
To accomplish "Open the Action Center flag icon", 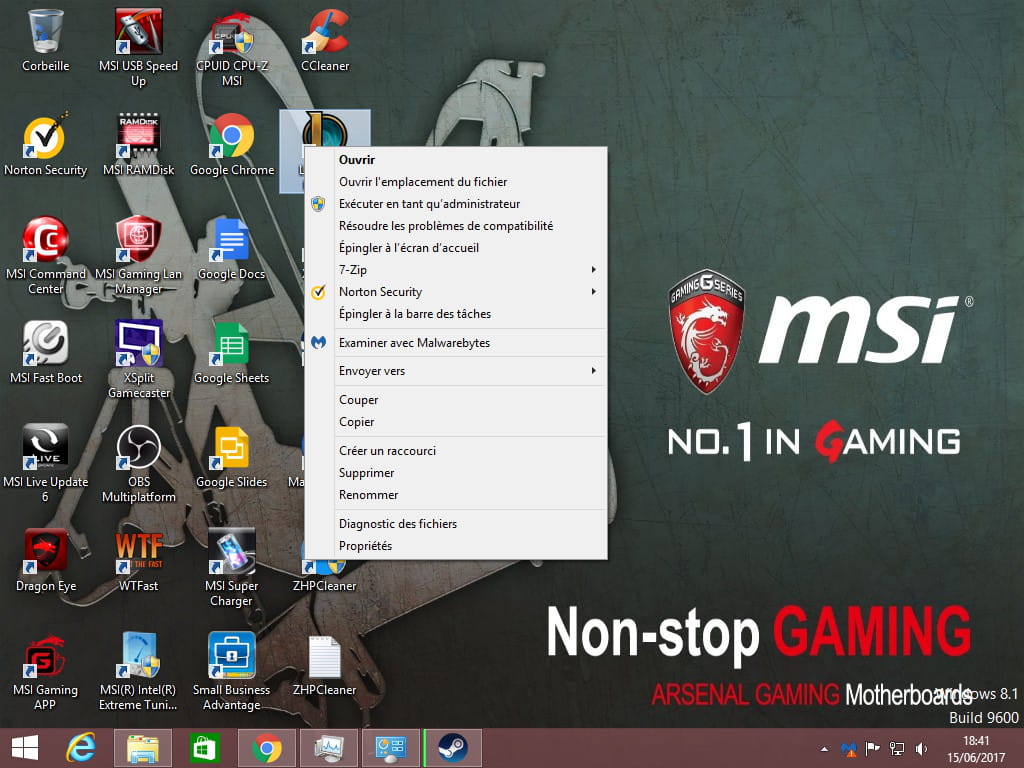I will (x=872, y=748).
